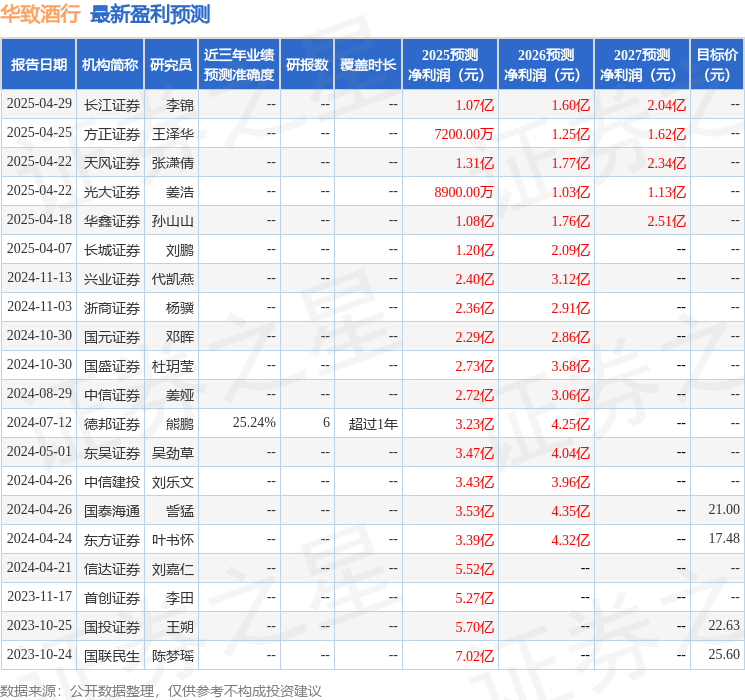Select the 德邦证券 institution cell

click(112, 424)
